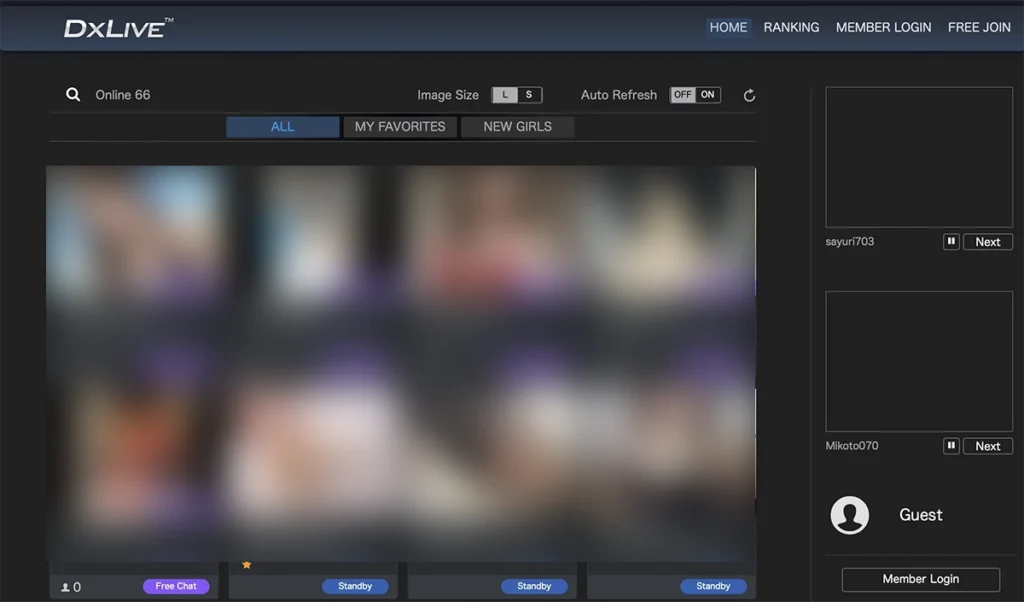Screen dimensions: 1024x602
Task: Click the Guest label
Action: 920,515
